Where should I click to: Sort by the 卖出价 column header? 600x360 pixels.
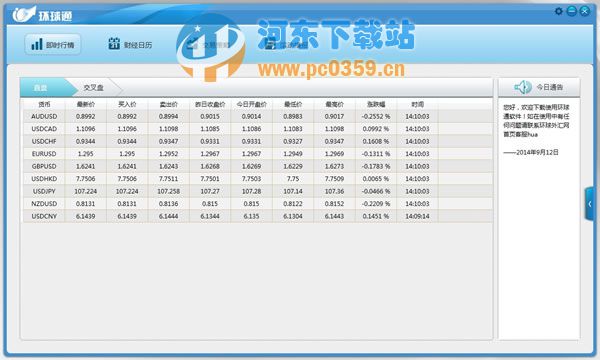tap(168, 104)
